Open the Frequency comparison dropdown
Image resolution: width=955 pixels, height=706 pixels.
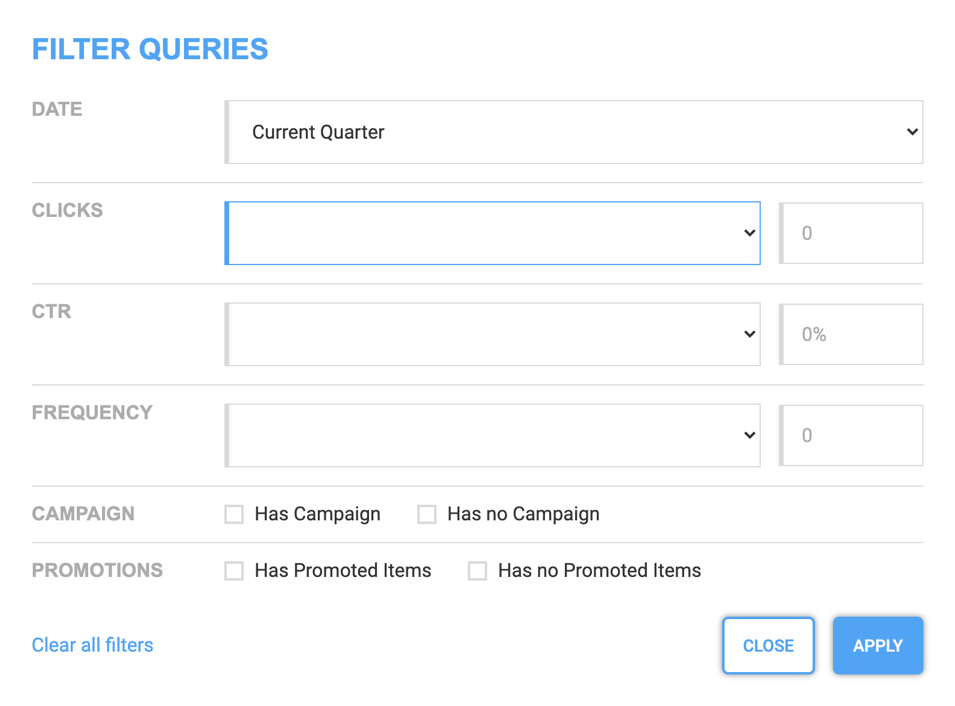pyautogui.click(x=492, y=435)
